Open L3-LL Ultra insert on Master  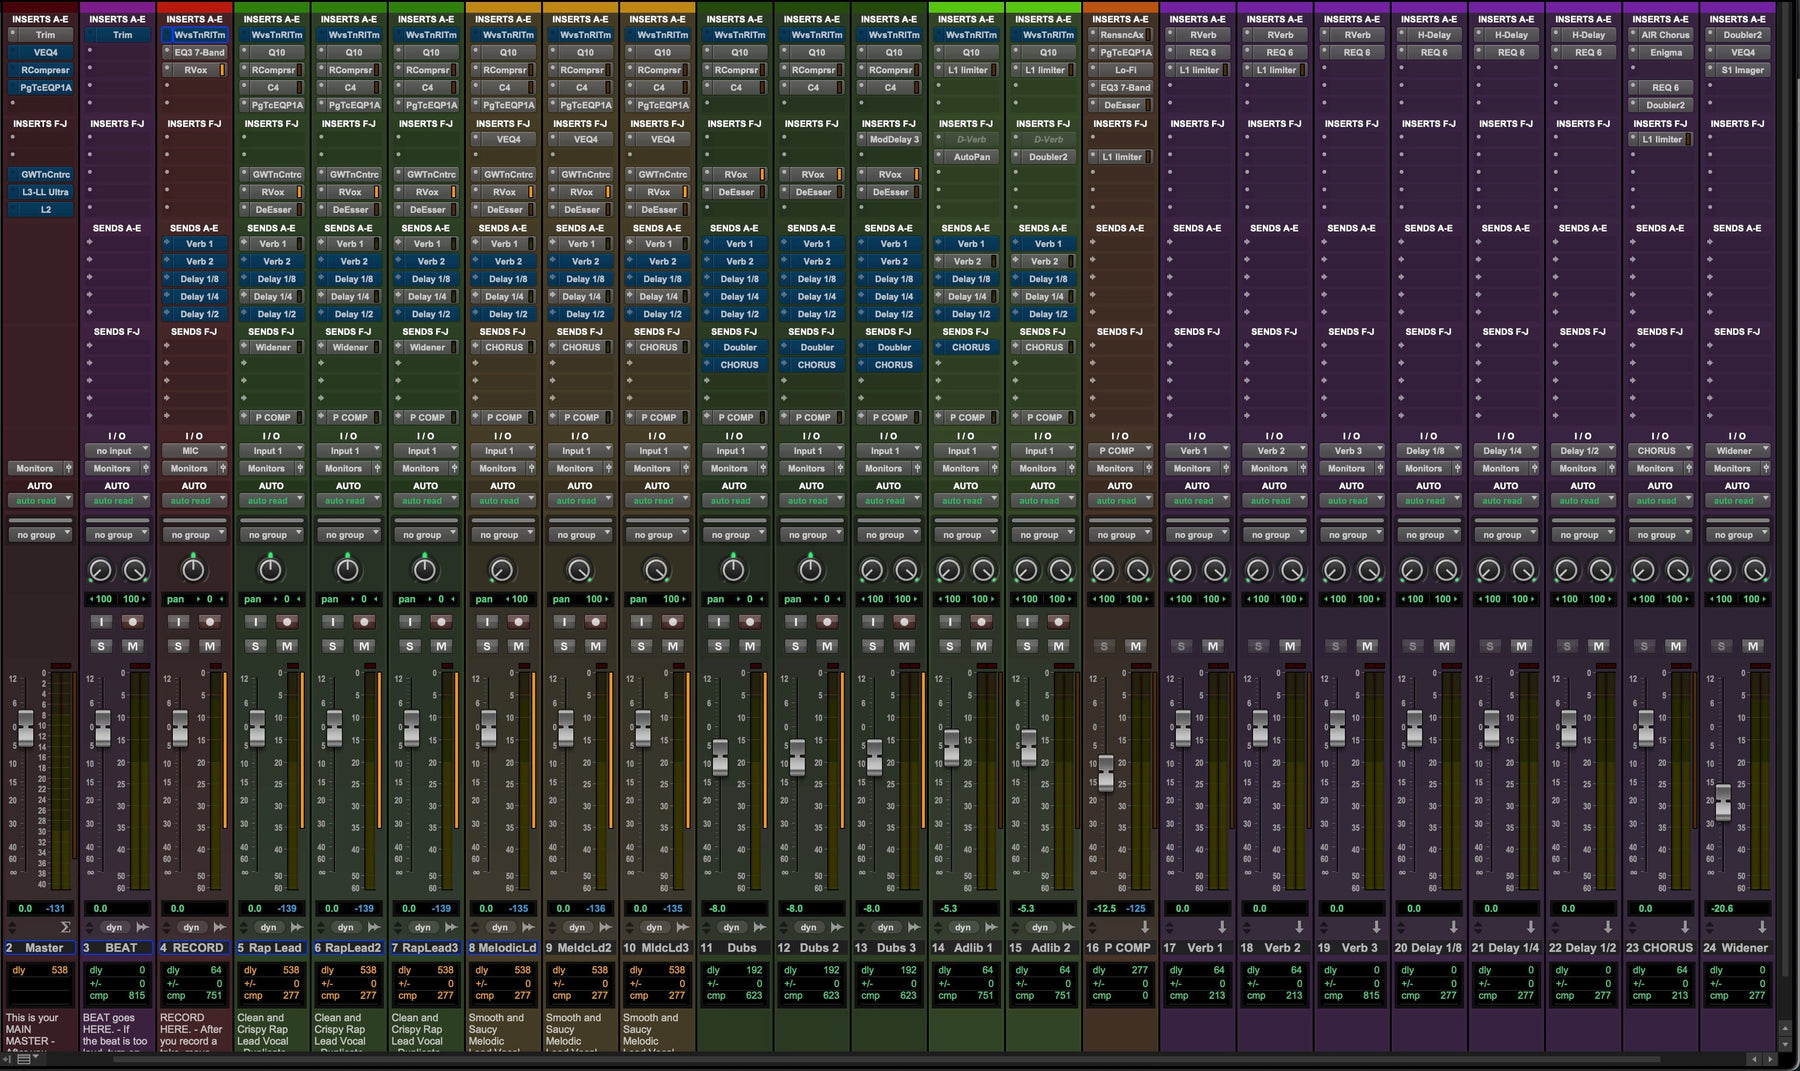[46, 192]
